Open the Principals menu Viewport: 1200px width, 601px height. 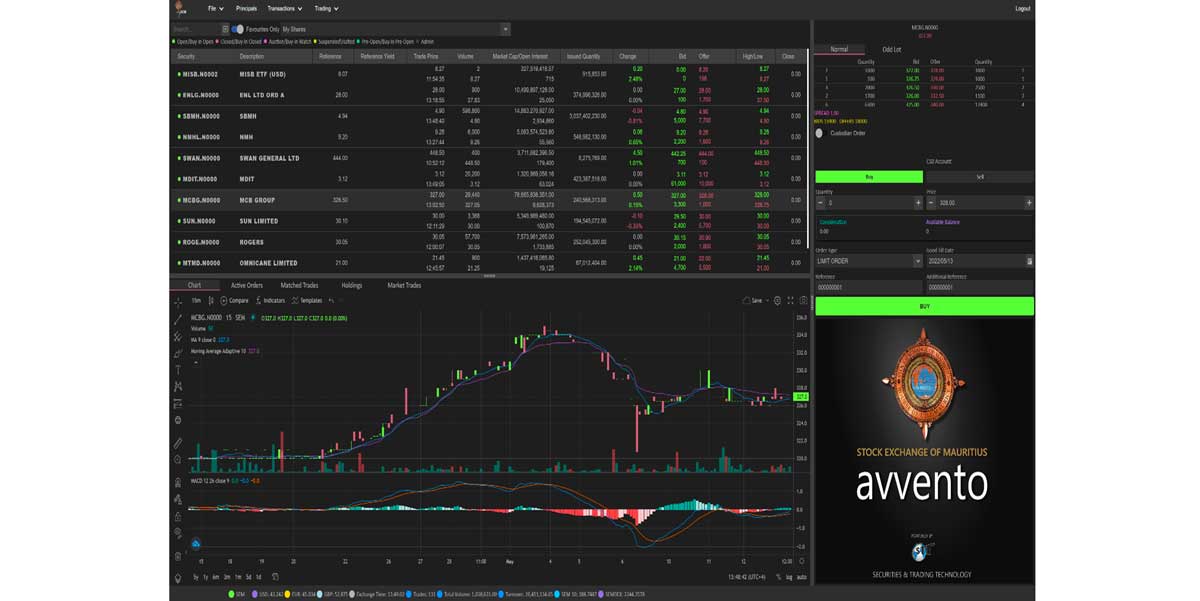point(246,8)
